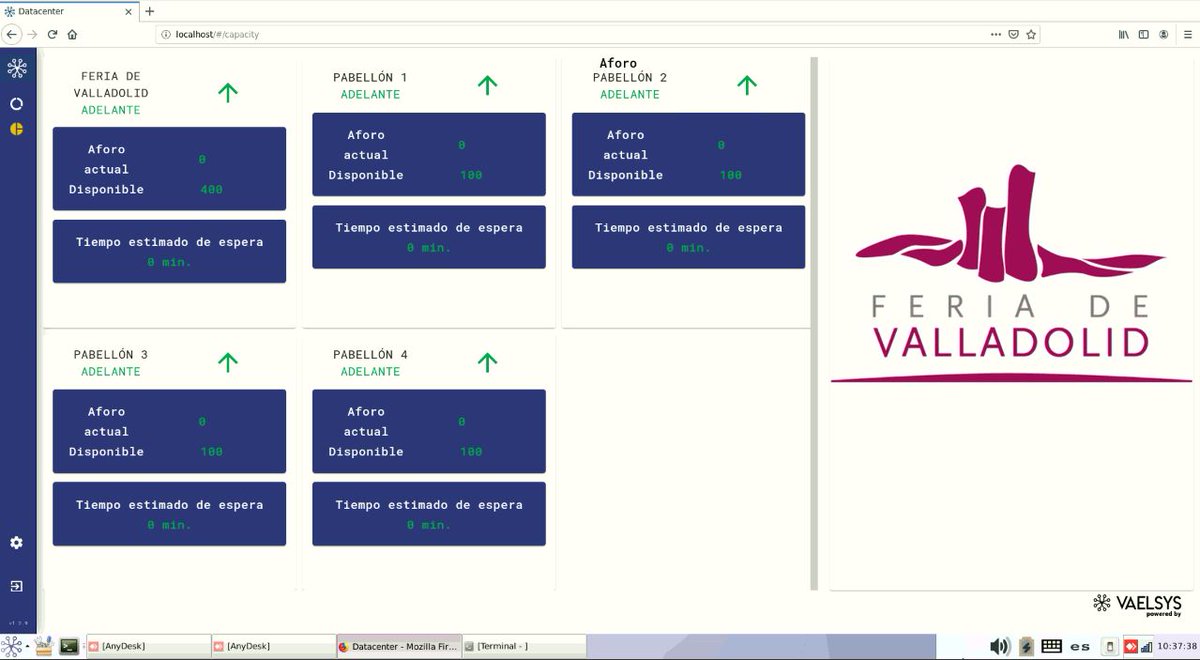Image resolution: width=1200 pixels, height=660 pixels.
Task: Click ADELANTE status under Pabellón 1
Action: point(370,95)
